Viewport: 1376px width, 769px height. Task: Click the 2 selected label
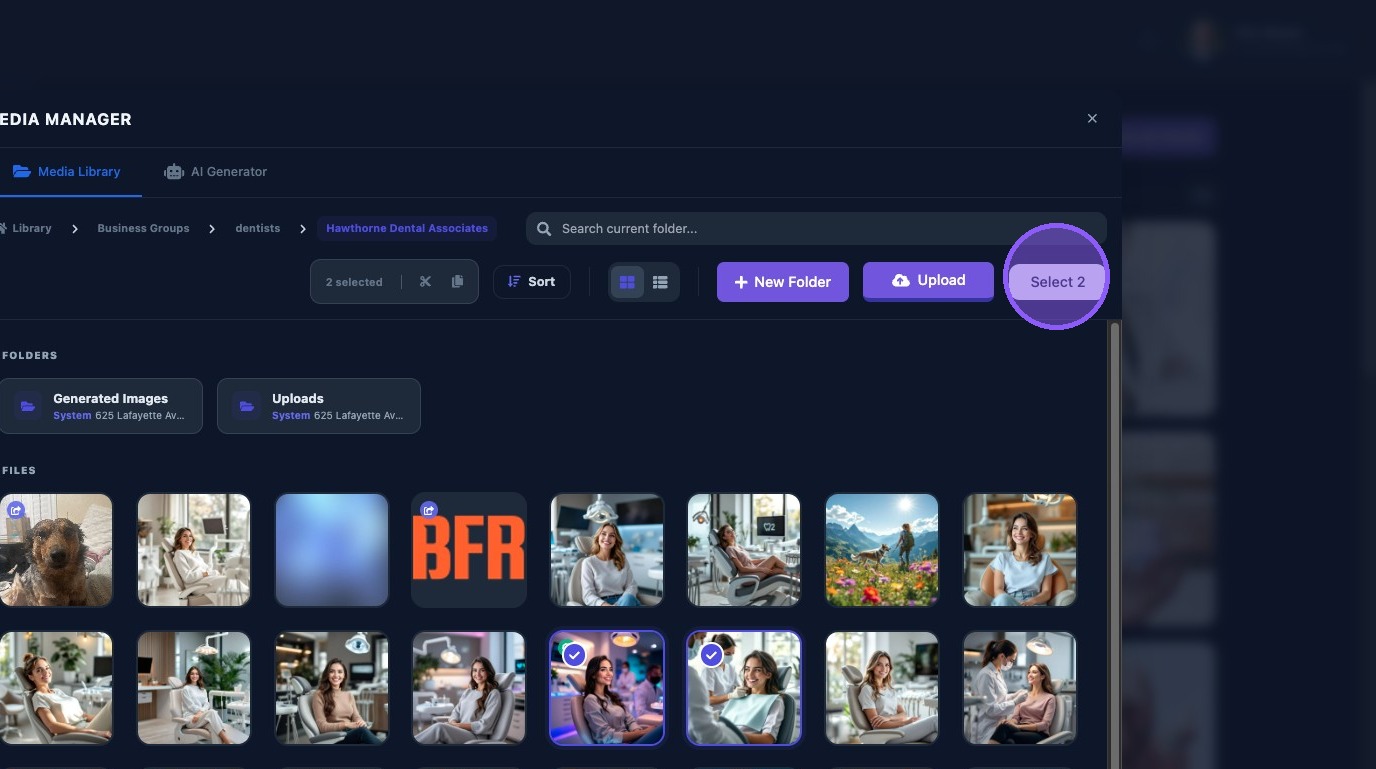point(354,282)
